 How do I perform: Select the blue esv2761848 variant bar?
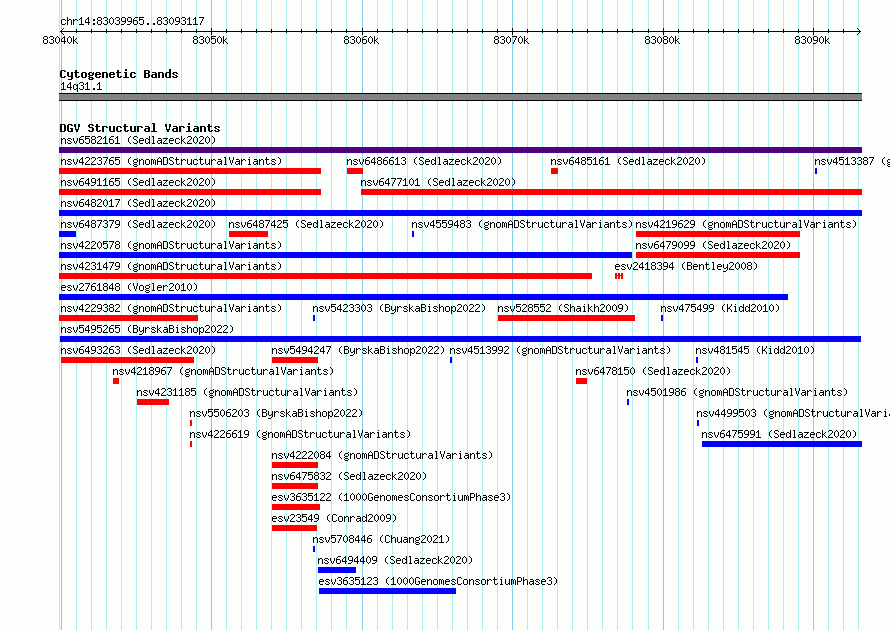(423, 297)
